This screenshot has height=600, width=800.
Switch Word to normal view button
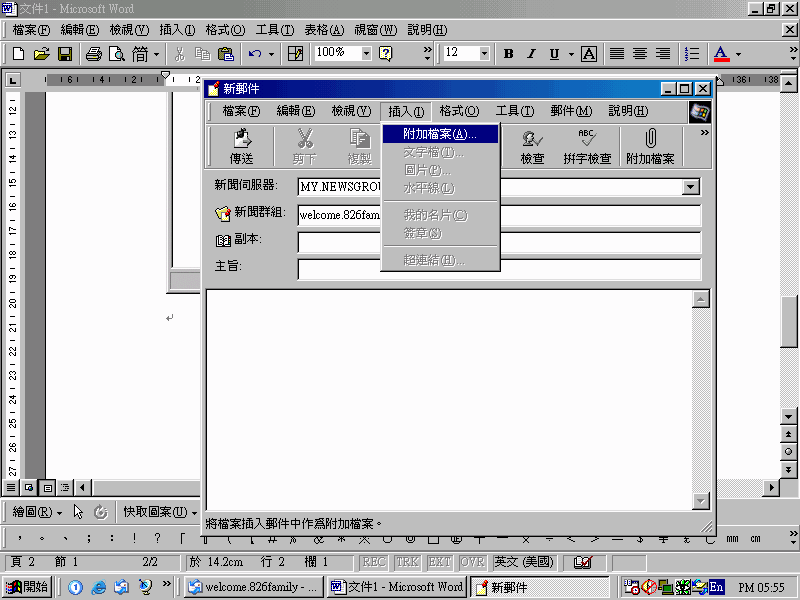coord(11,488)
